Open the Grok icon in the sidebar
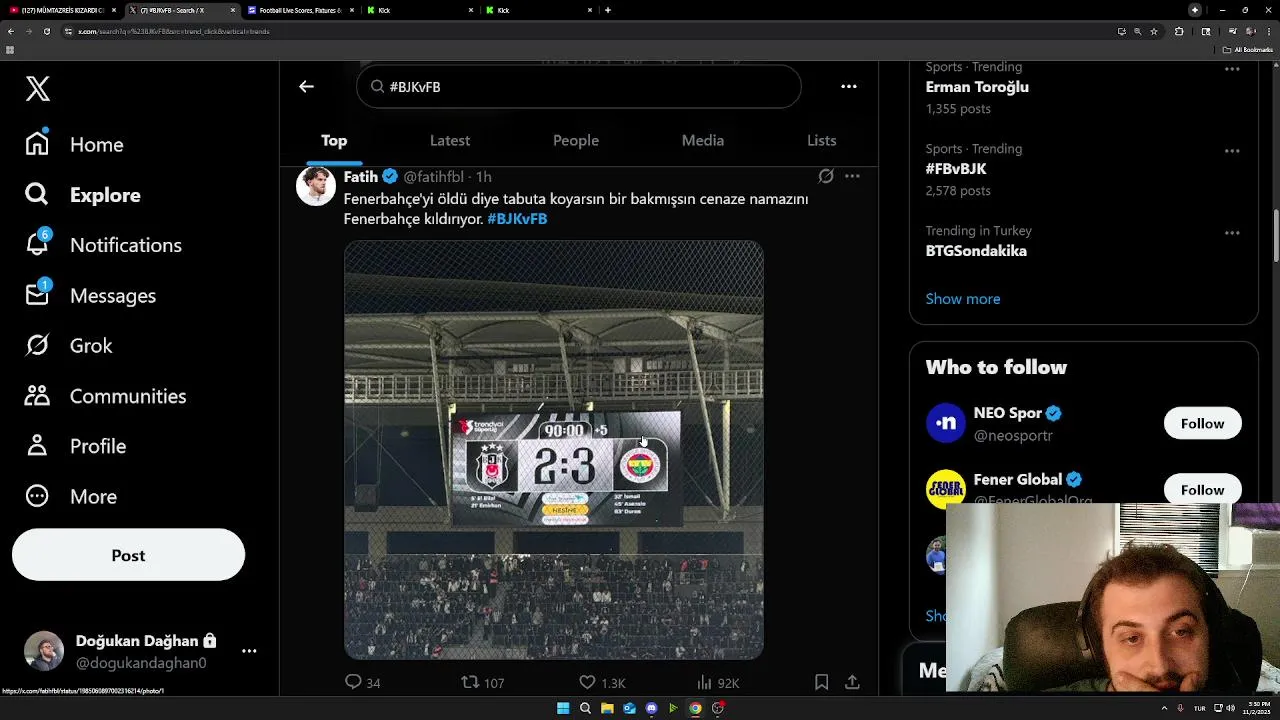The height and width of the screenshot is (720, 1280). [x=37, y=345]
